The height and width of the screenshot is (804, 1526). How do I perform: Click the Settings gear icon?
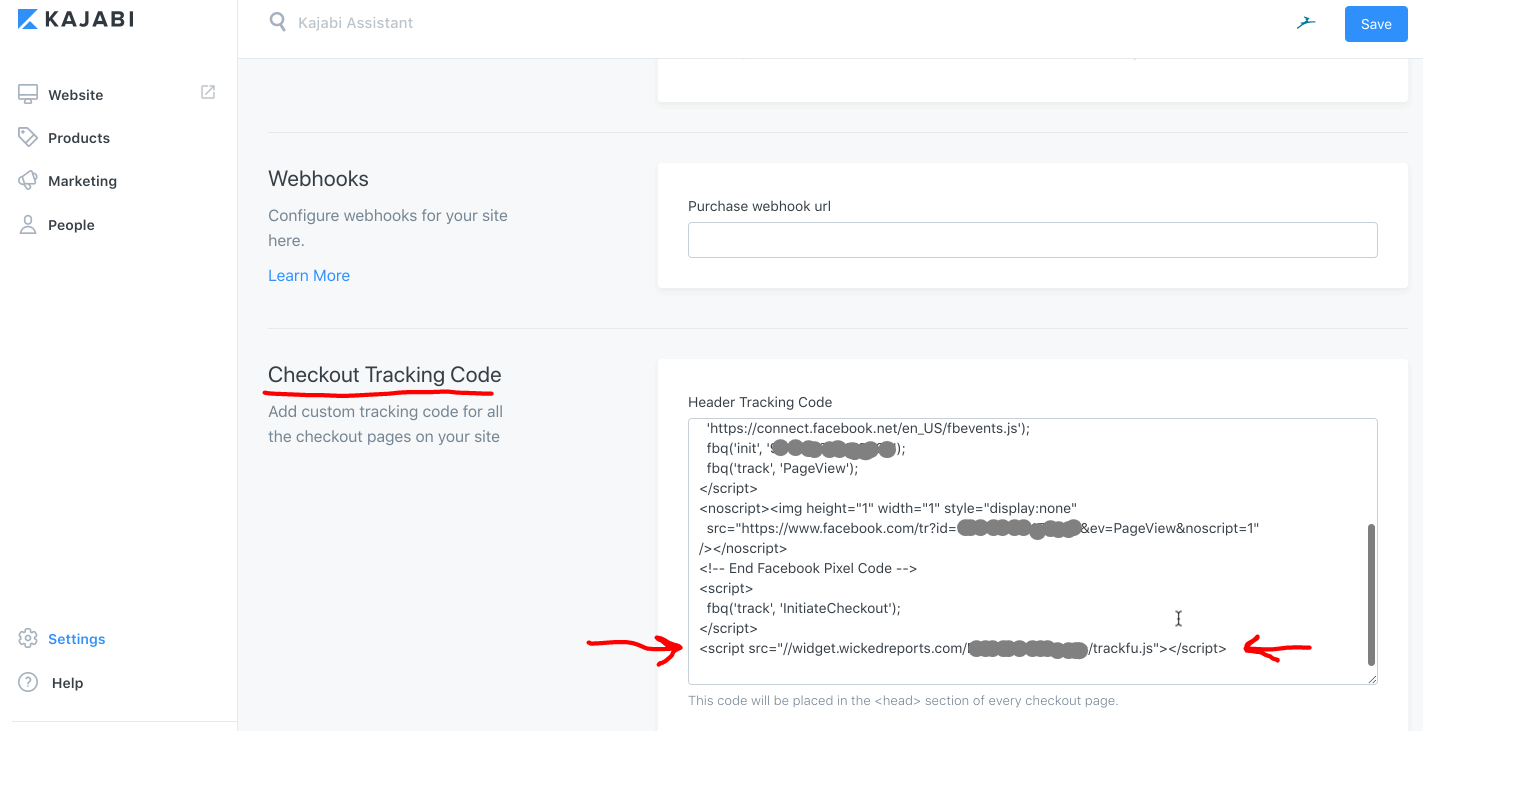click(28, 638)
